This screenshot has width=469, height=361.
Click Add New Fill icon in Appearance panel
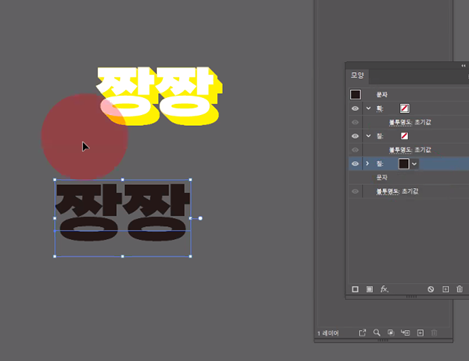(x=370, y=289)
